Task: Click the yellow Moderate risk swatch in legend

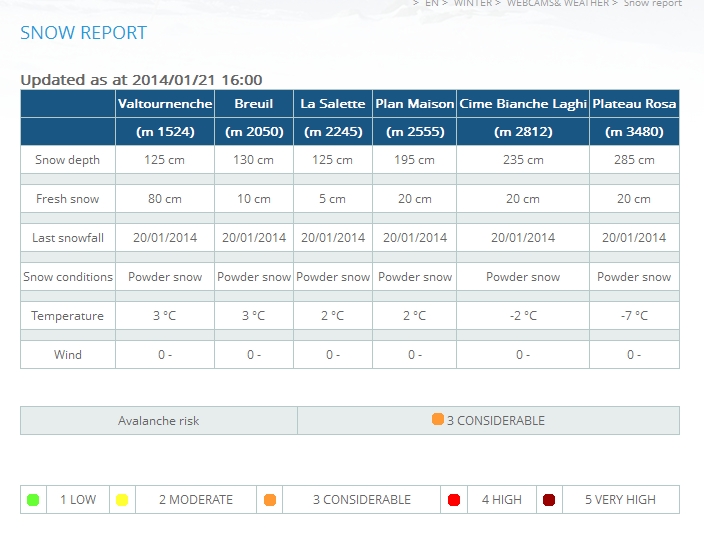Action: (x=122, y=500)
